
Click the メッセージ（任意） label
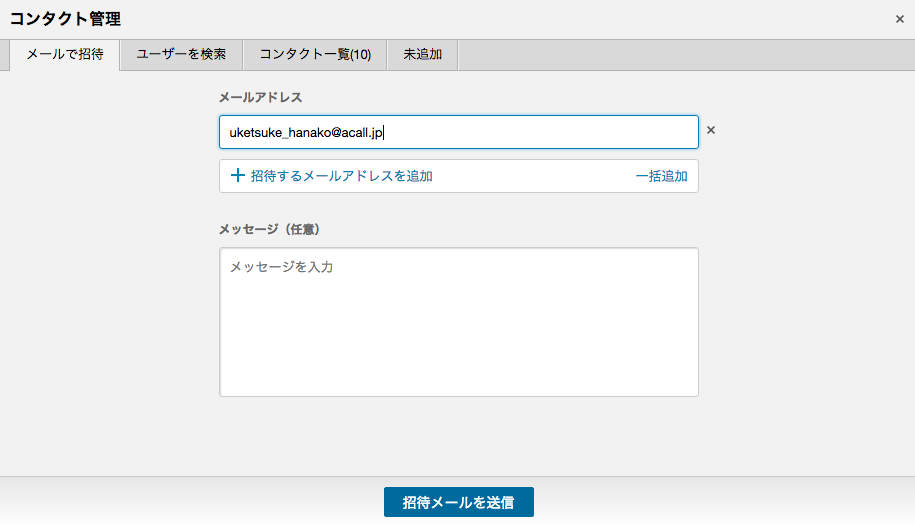[x=270, y=229]
